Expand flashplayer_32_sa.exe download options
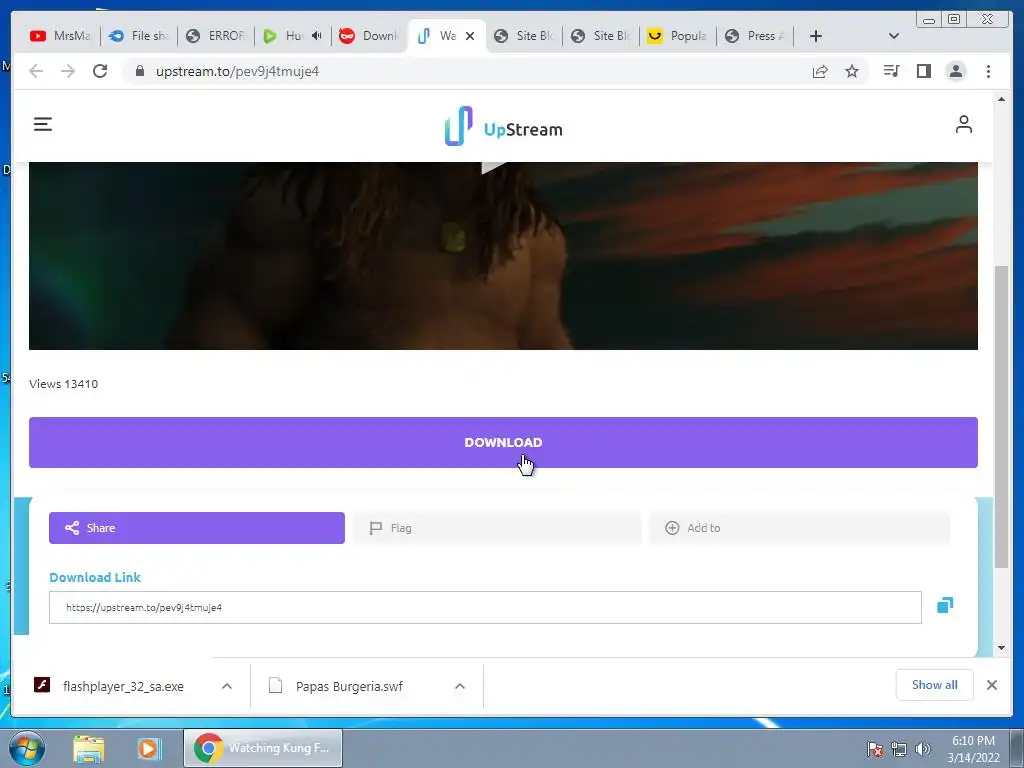Image resolution: width=1024 pixels, height=768 pixels. tap(227, 686)
